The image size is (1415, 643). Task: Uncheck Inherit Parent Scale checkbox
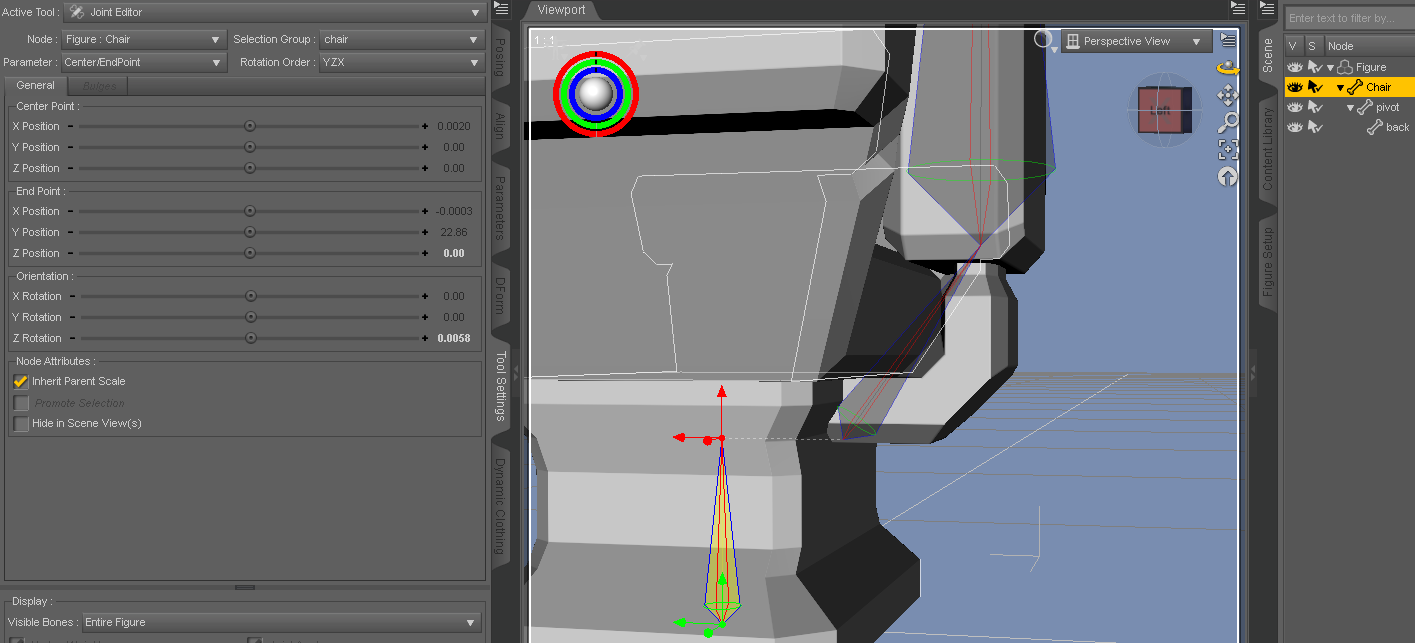[x=21, y=381]
